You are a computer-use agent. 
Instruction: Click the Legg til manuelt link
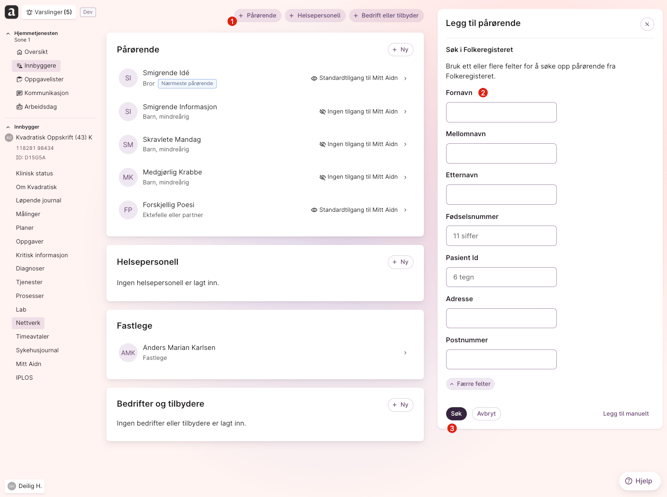[625, 414]
